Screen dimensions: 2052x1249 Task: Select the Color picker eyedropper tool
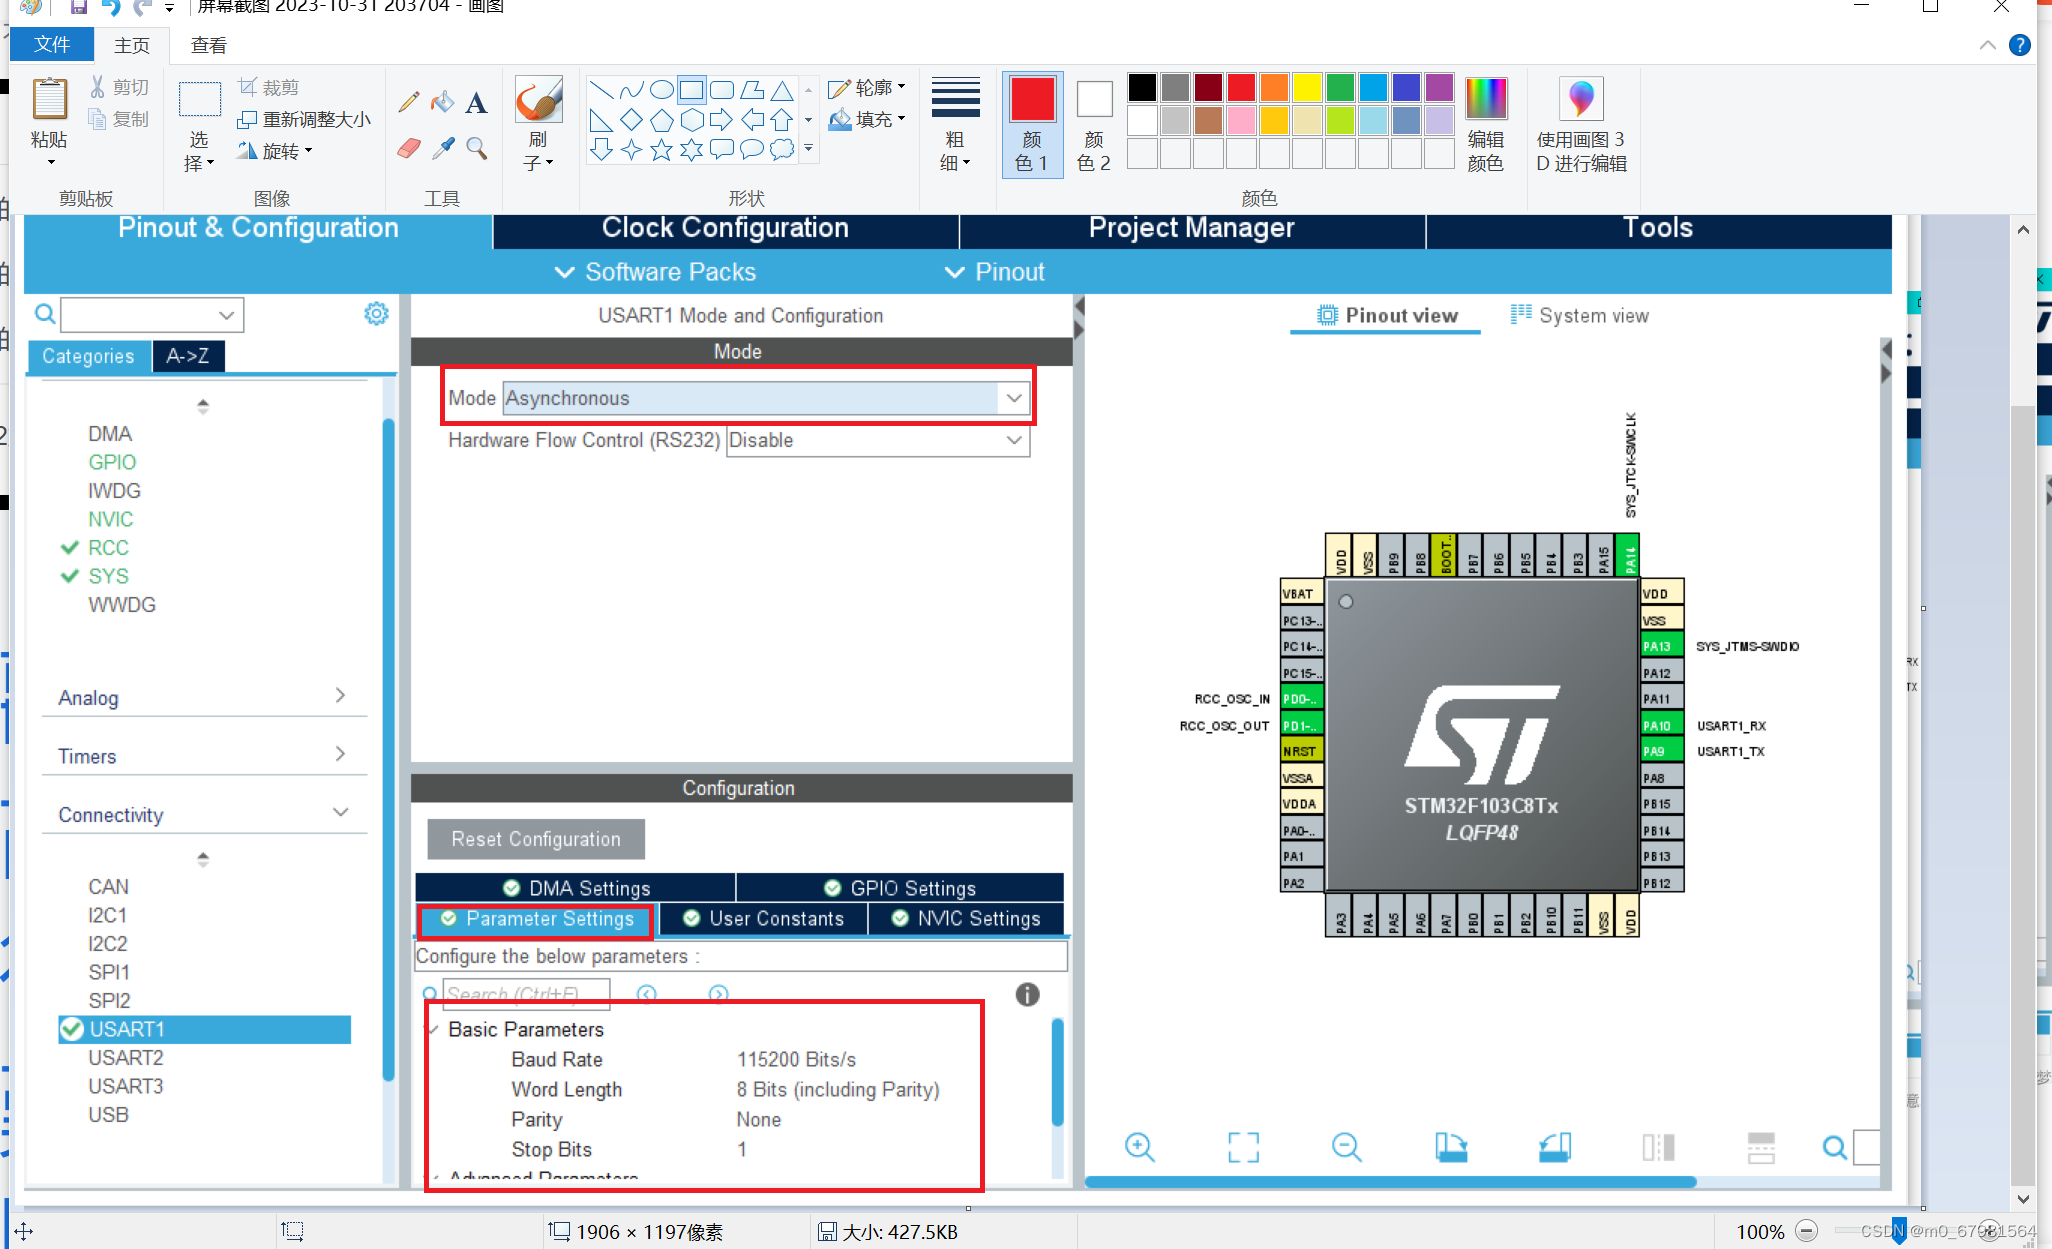point(443,148)
